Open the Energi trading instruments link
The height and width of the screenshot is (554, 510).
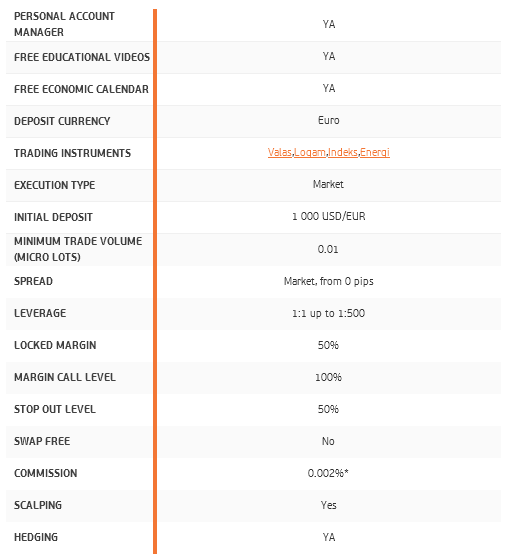click(375, 152)
